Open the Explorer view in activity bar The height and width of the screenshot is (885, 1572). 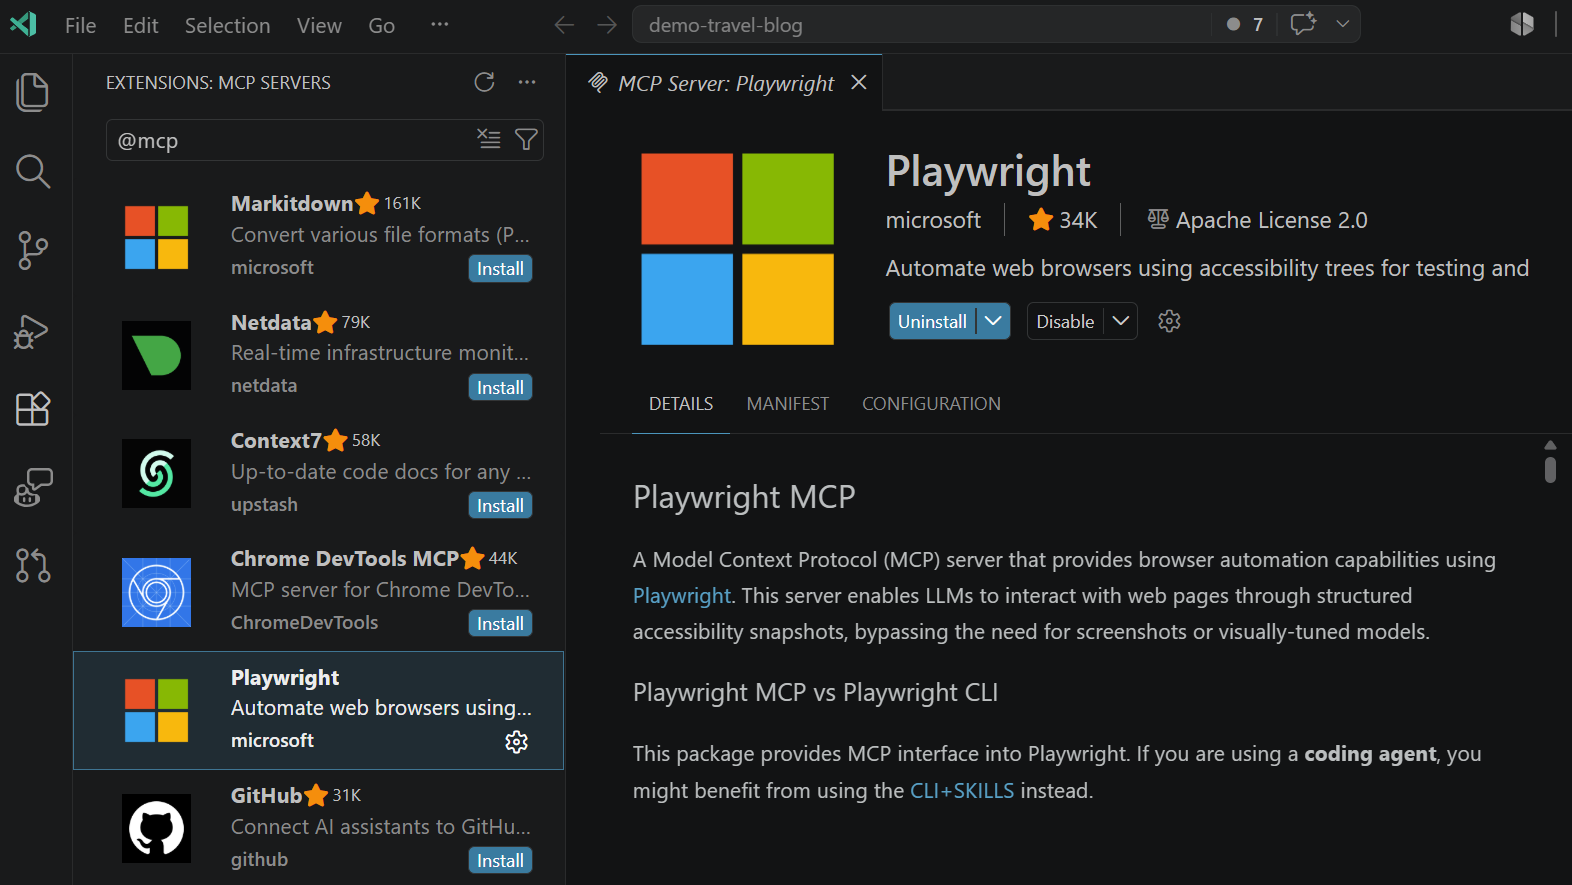33,92
